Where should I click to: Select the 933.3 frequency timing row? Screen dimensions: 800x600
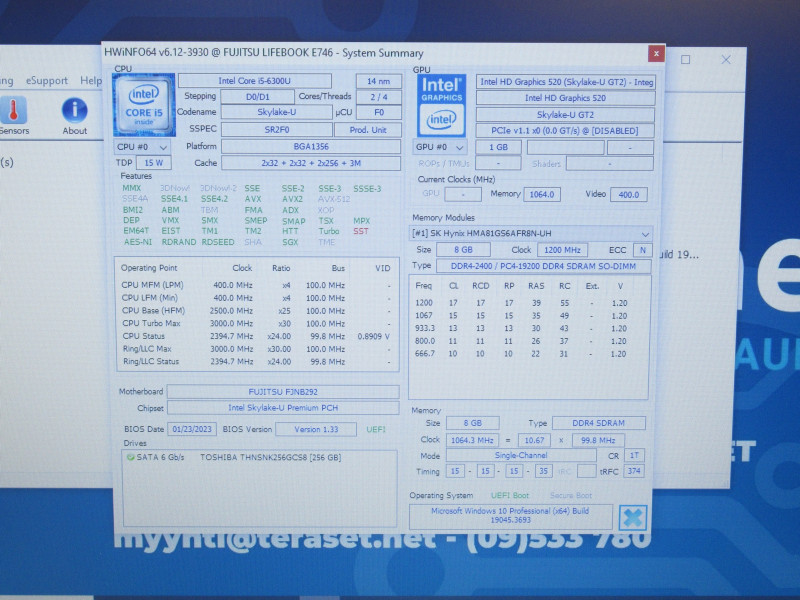(521, 329)
